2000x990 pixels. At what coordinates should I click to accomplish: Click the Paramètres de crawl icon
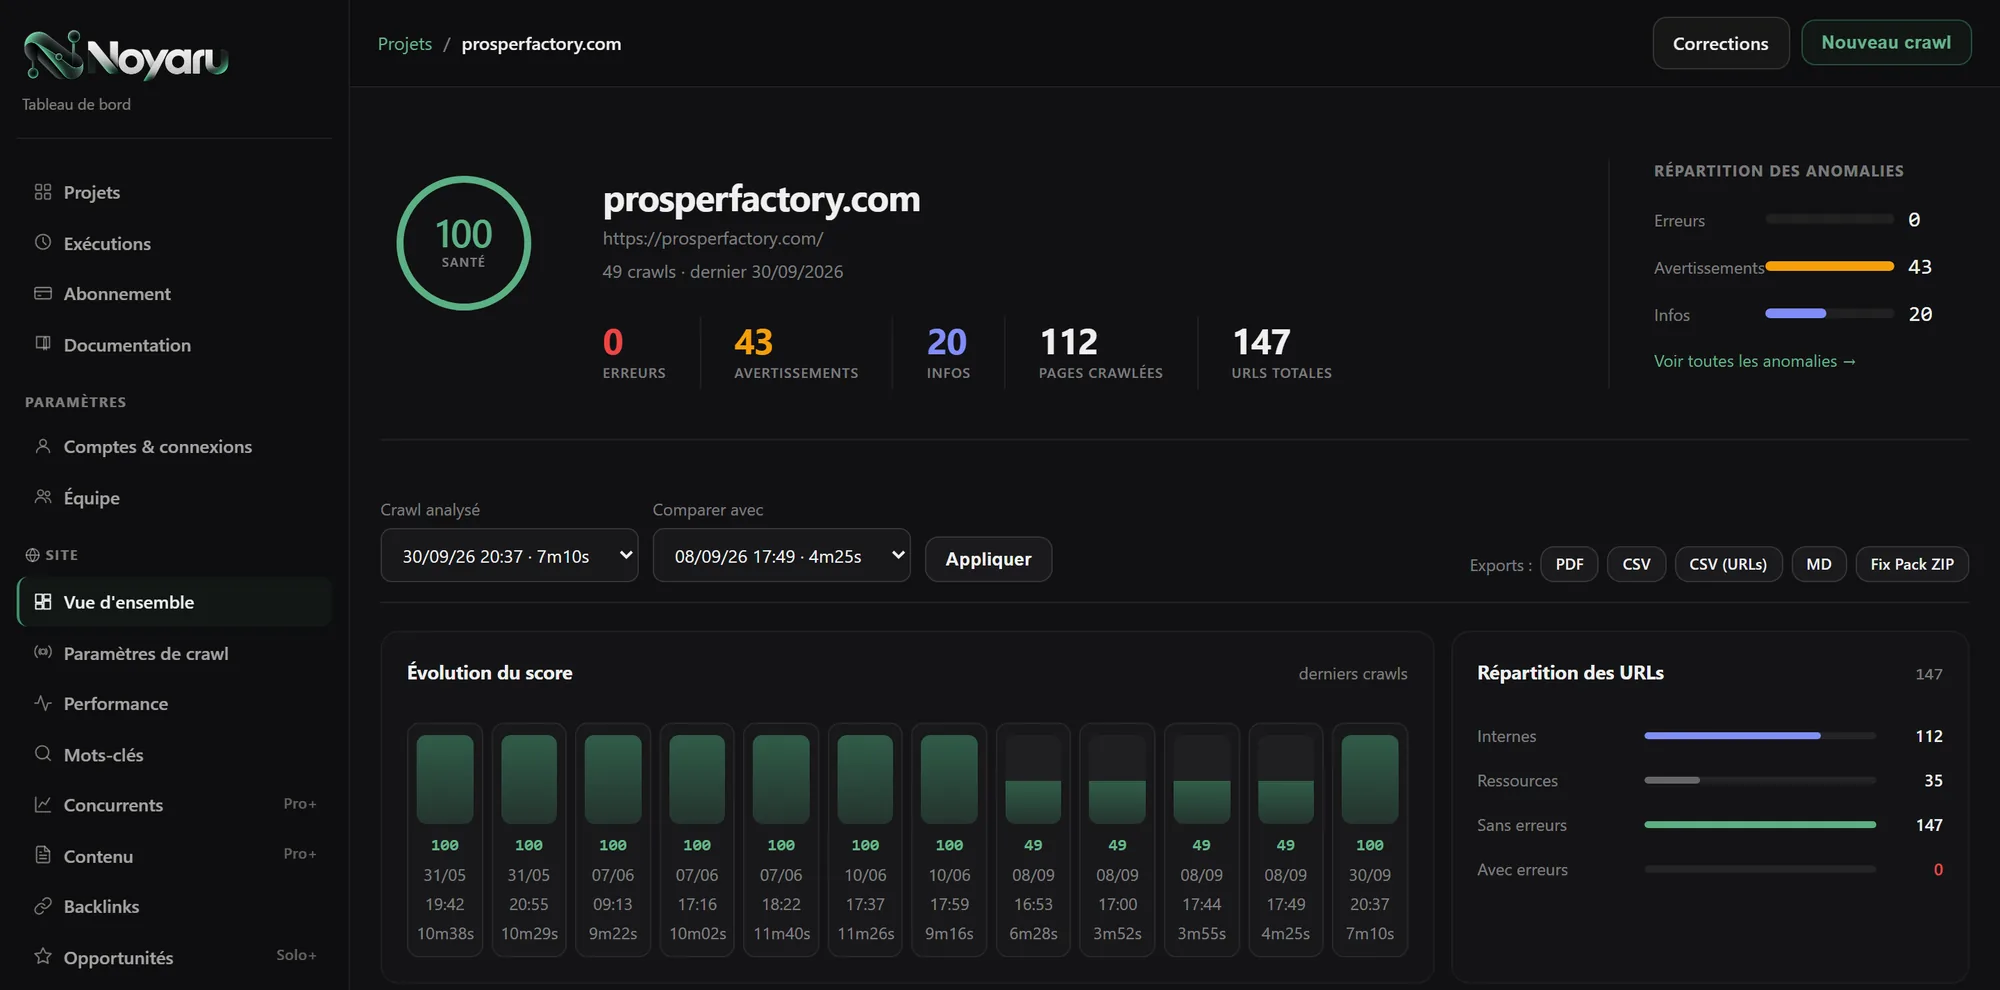(x=43, y=652)
